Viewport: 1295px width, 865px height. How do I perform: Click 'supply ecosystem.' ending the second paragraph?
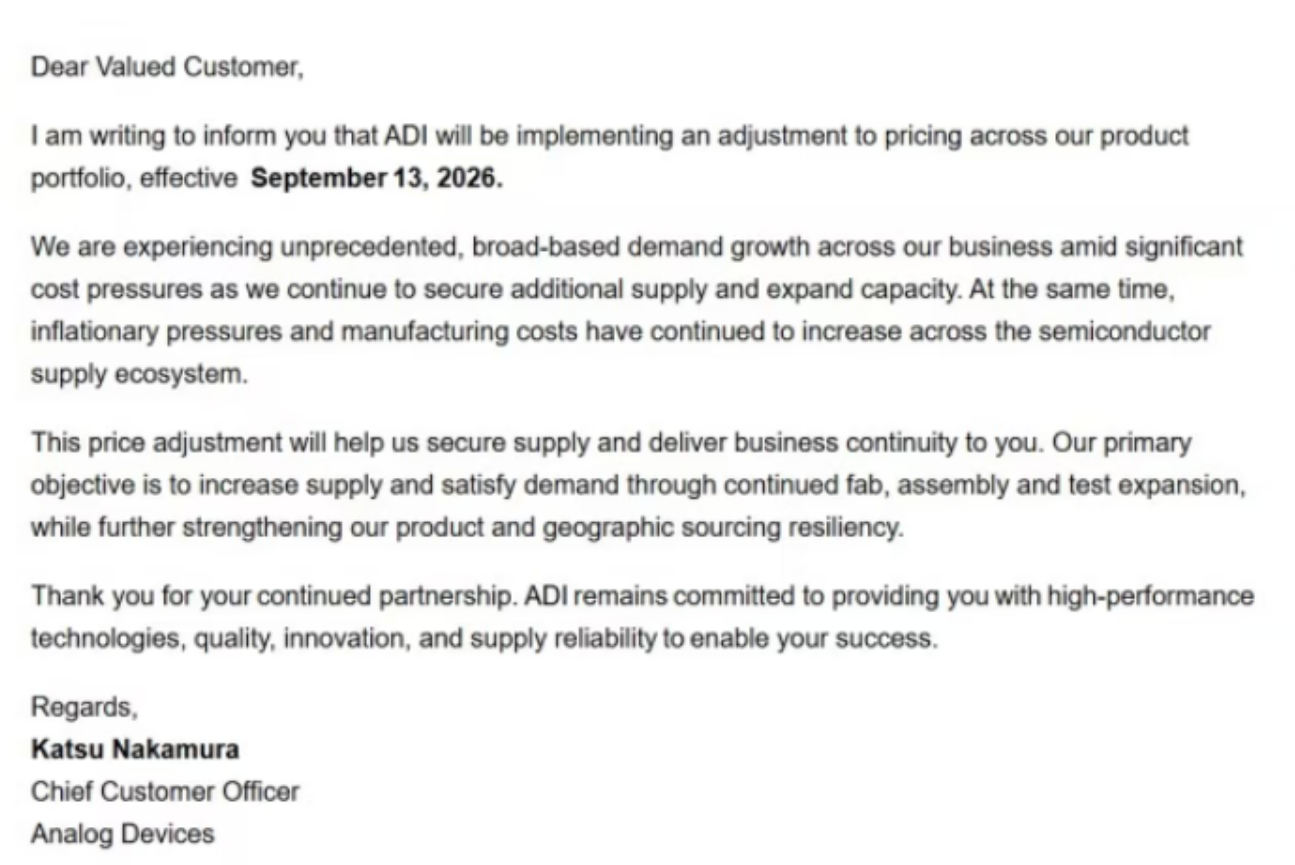pos(137,375)
